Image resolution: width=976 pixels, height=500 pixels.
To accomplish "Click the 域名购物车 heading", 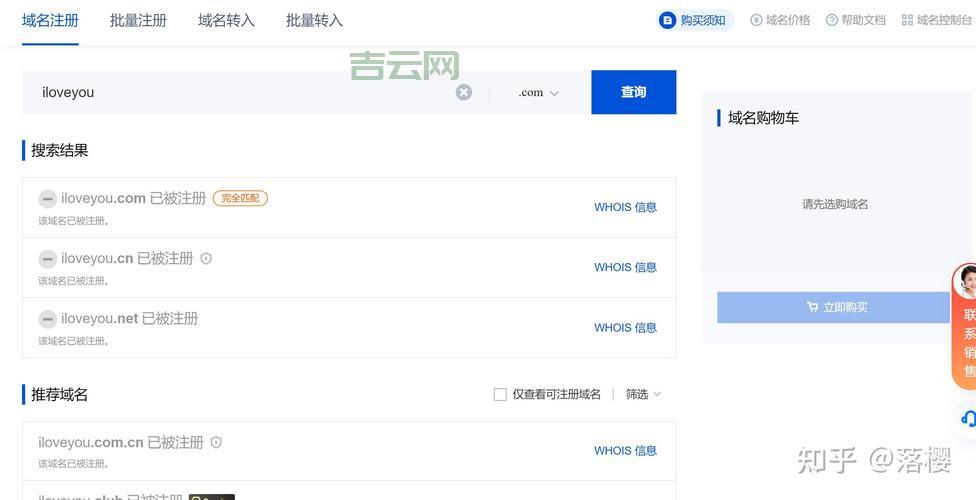I will (763, 118).
